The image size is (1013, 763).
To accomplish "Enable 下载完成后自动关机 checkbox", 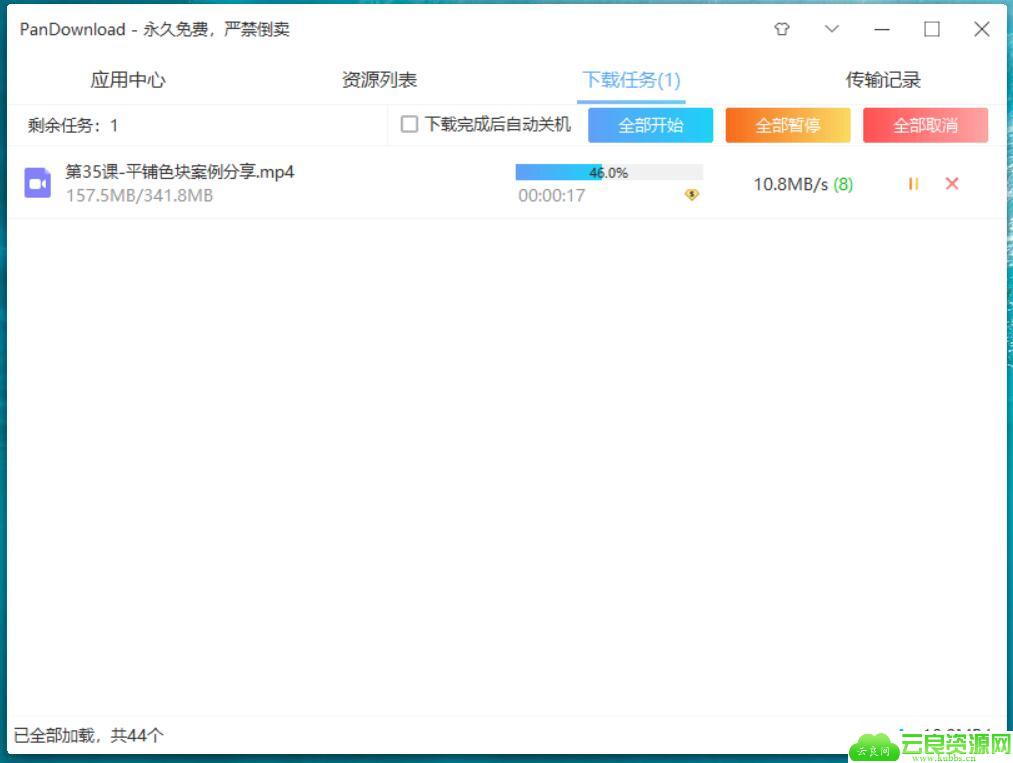I will click(409, 124).
